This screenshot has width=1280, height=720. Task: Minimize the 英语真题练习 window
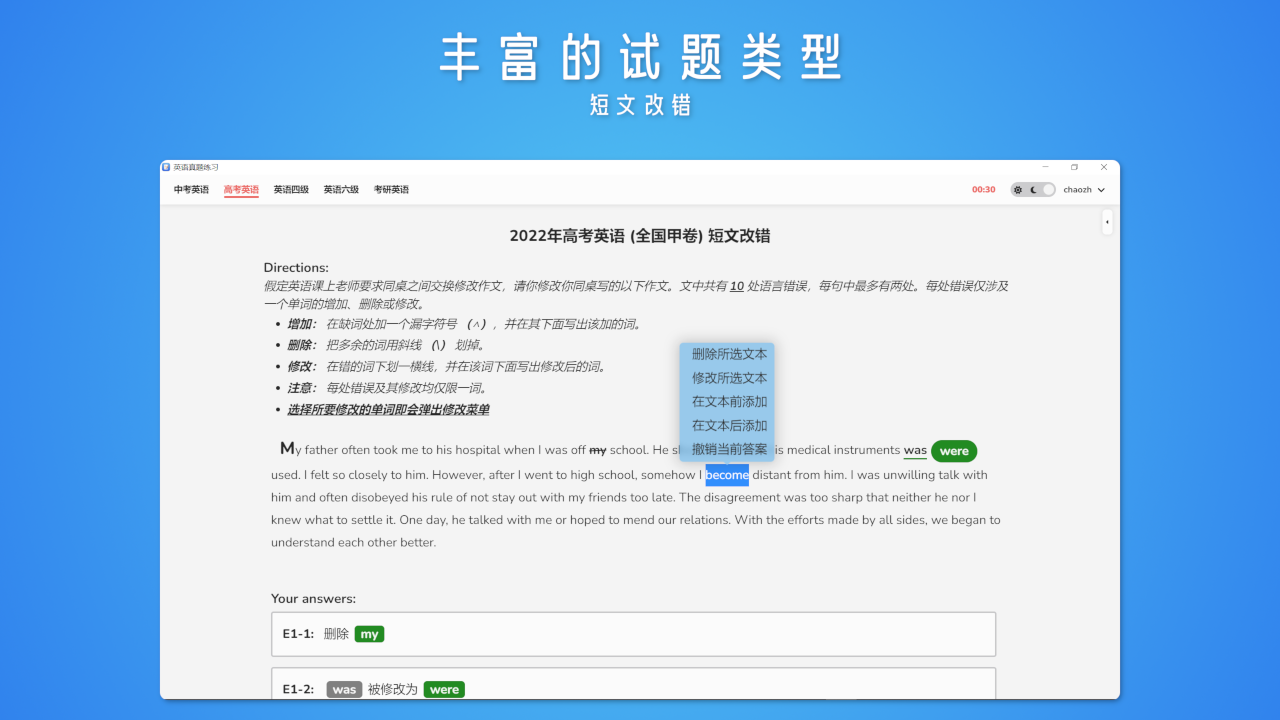1045,167
